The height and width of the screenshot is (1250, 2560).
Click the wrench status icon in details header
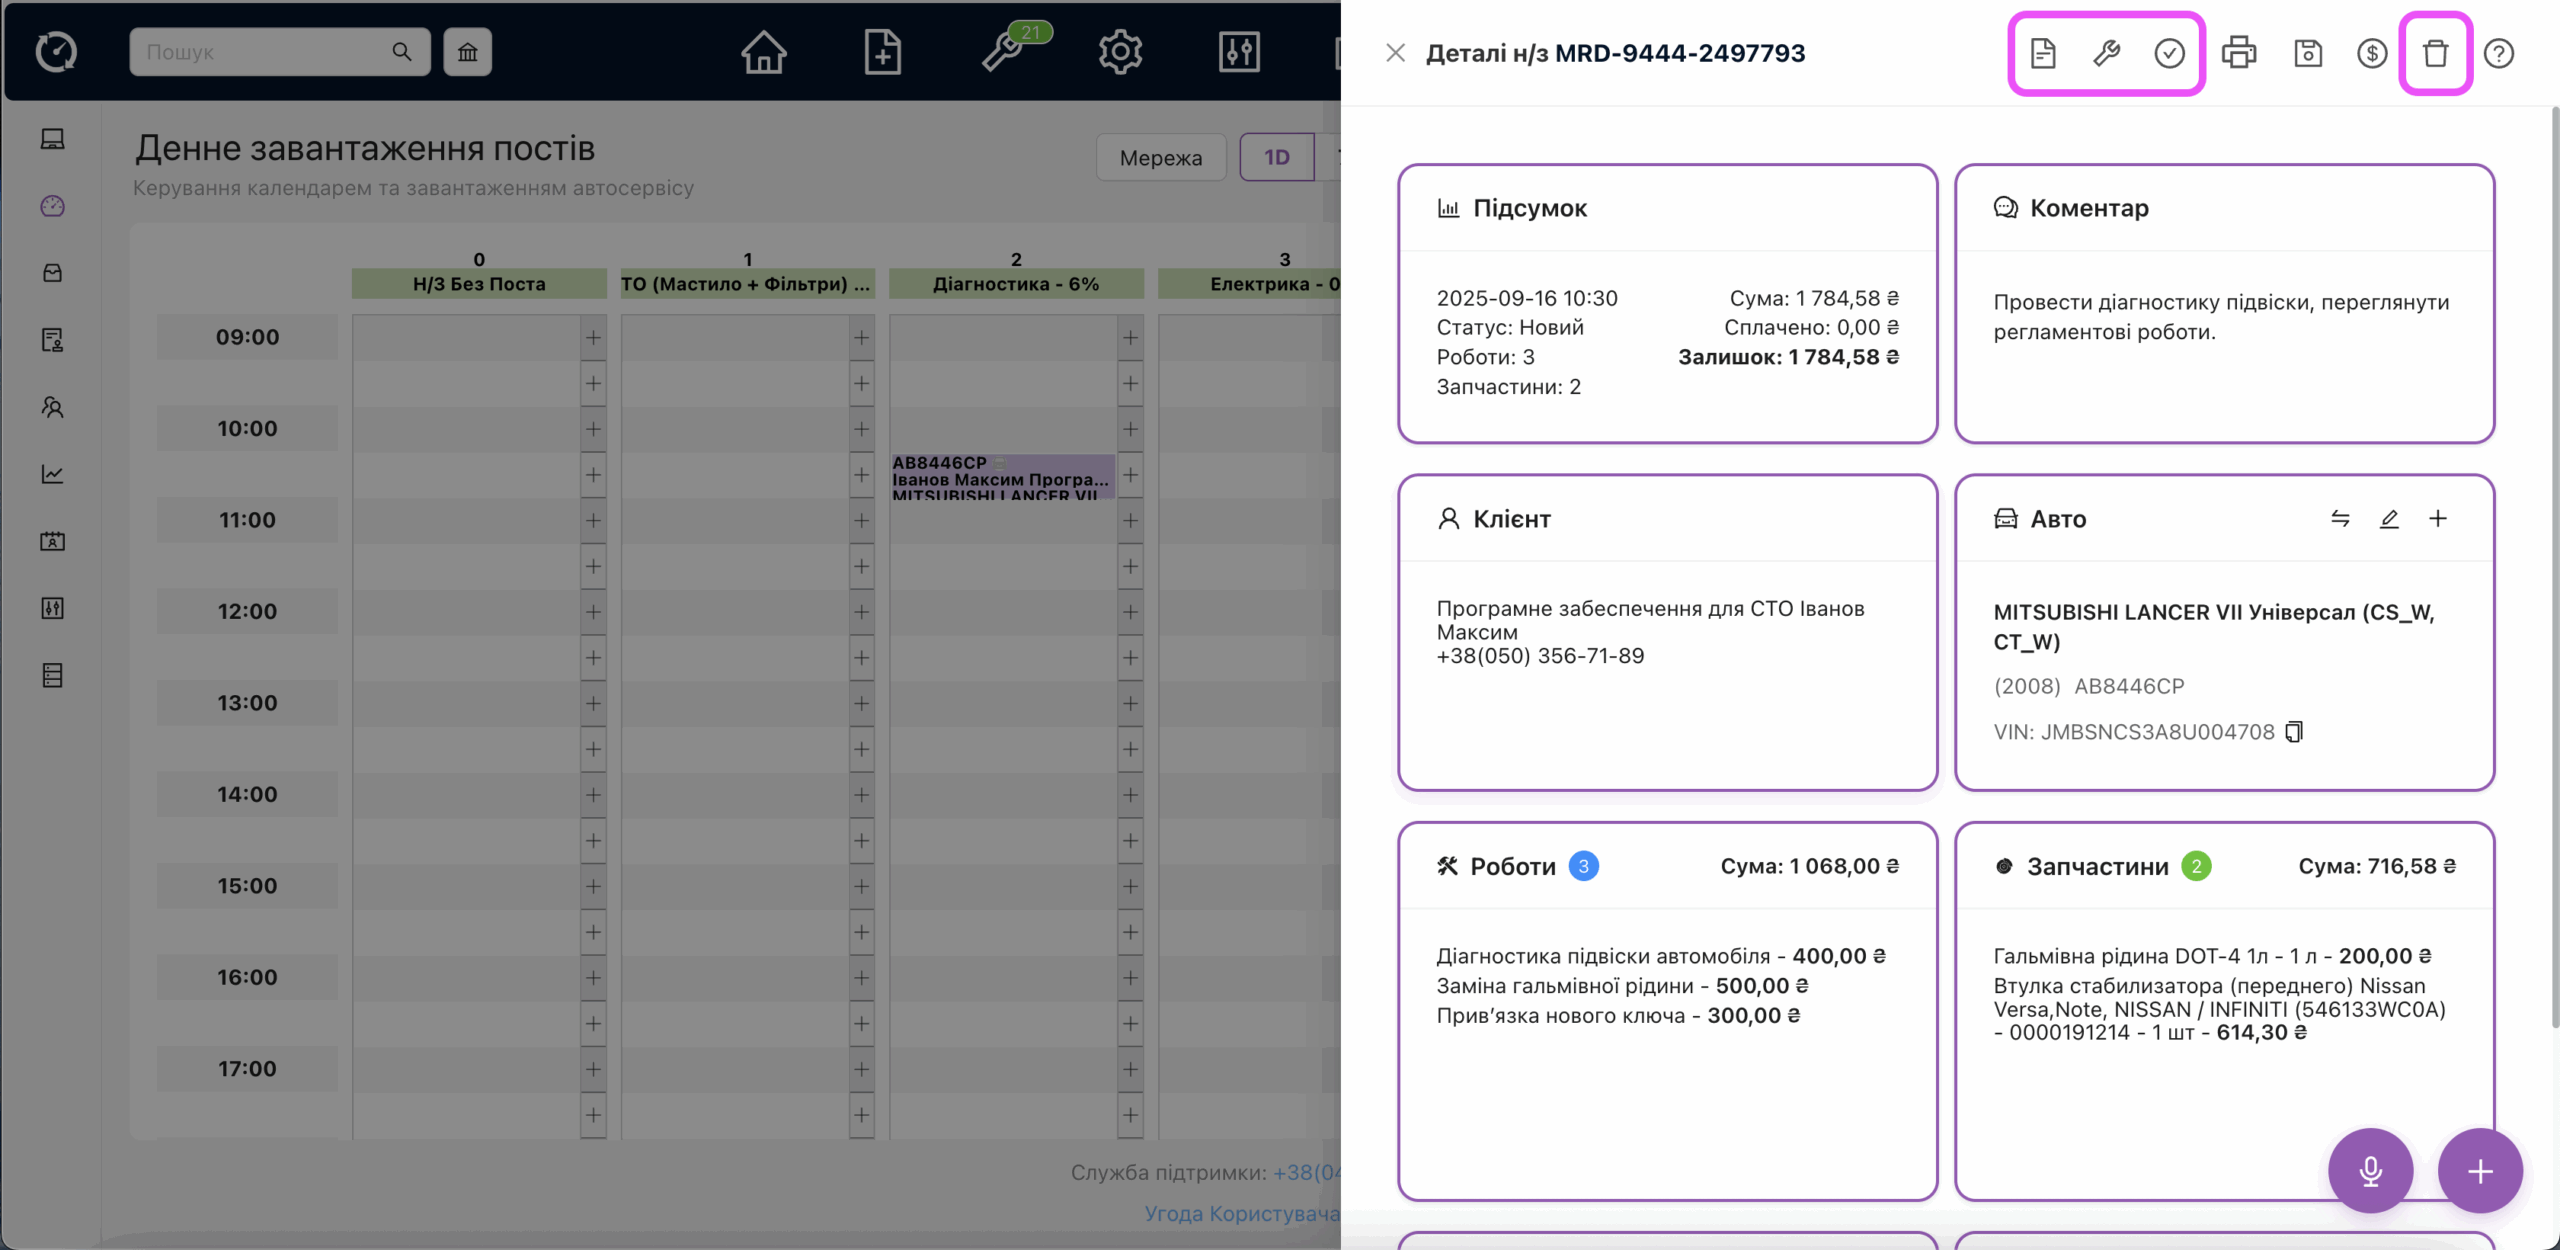pyautogui.click(x=2106, y=53)
